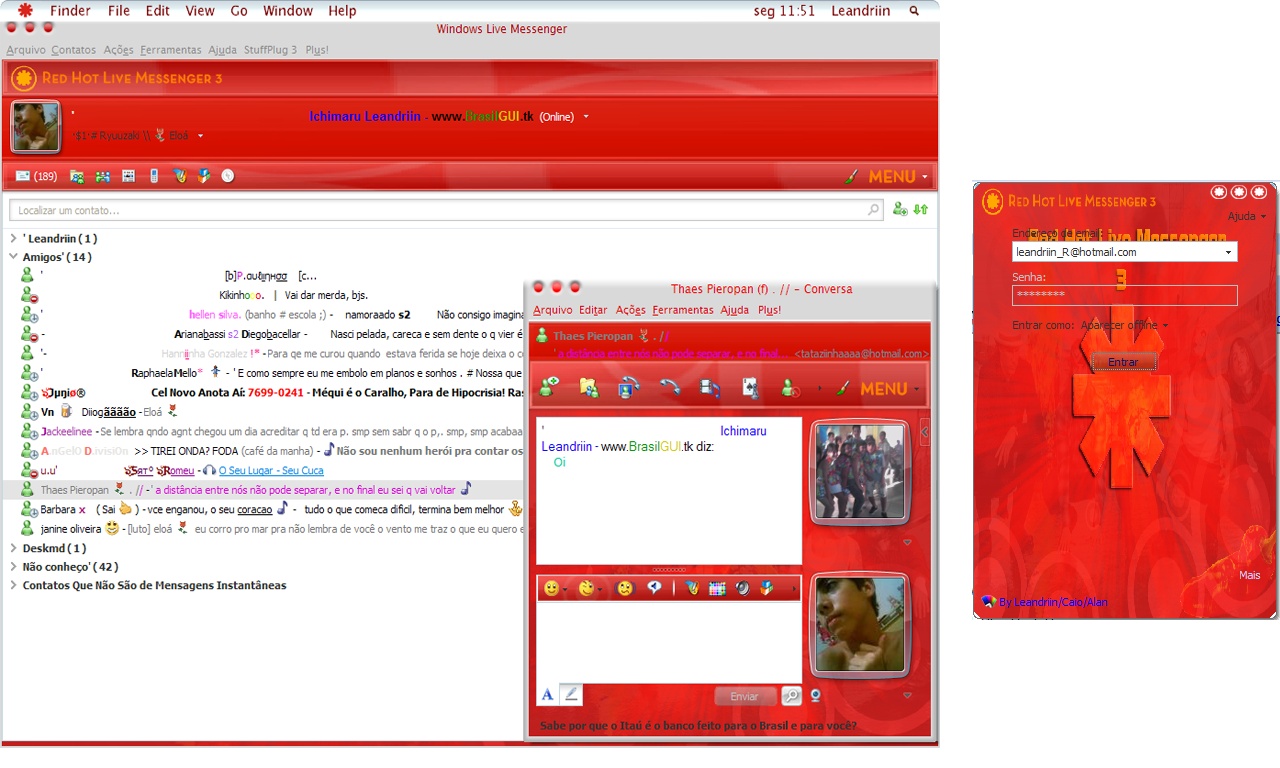
Task: Open StuffPlug 3 menu
Action: pyautogui.click(x=270, y=50)
